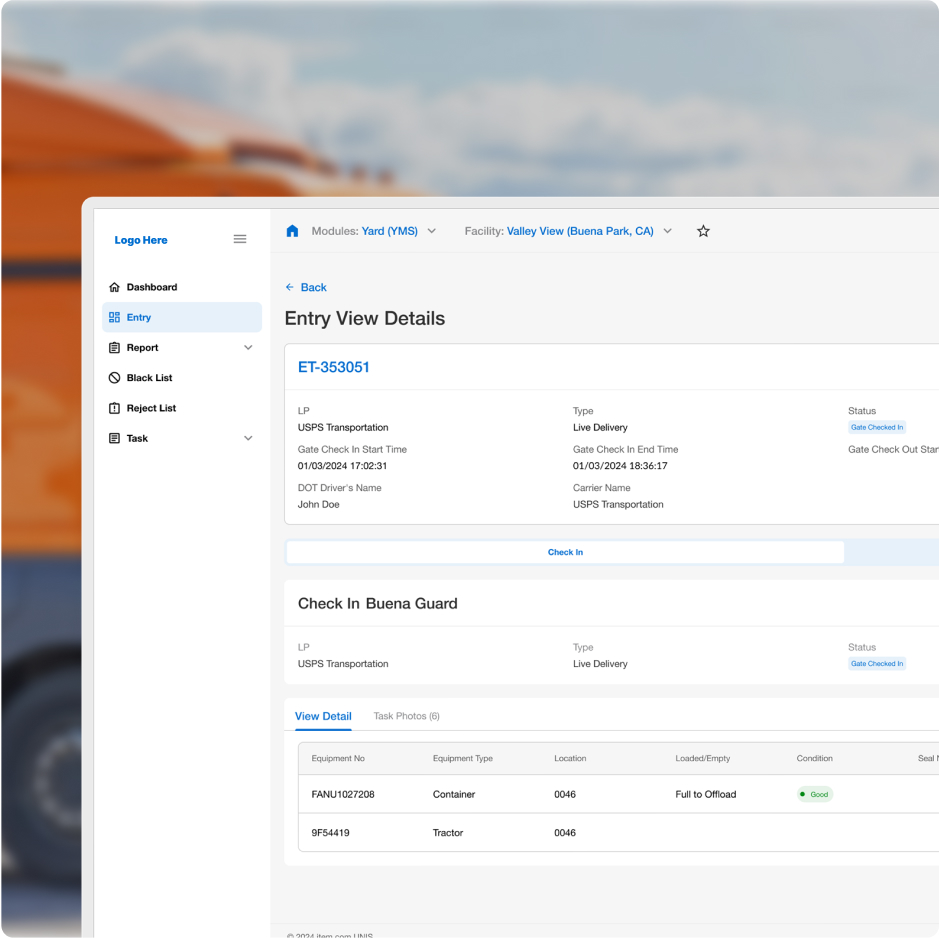Open the Modules dropdown chevron

(431, 231)
